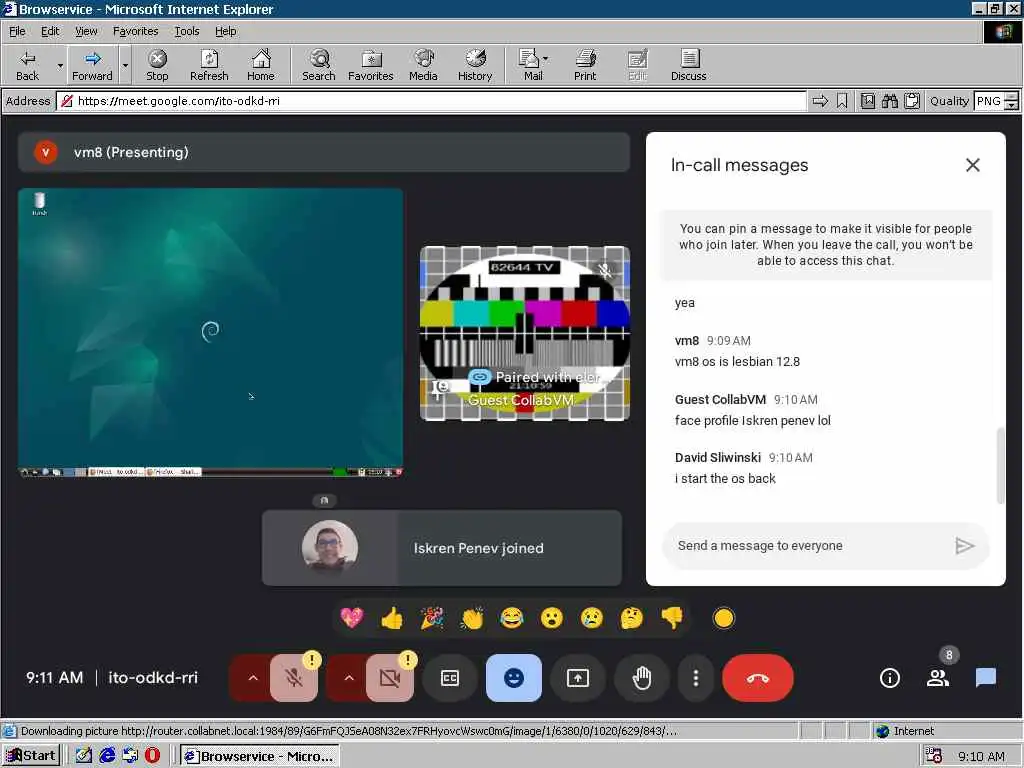Open the Help menu
Viewport: 1024px width, 768px height.
point(225,31)
